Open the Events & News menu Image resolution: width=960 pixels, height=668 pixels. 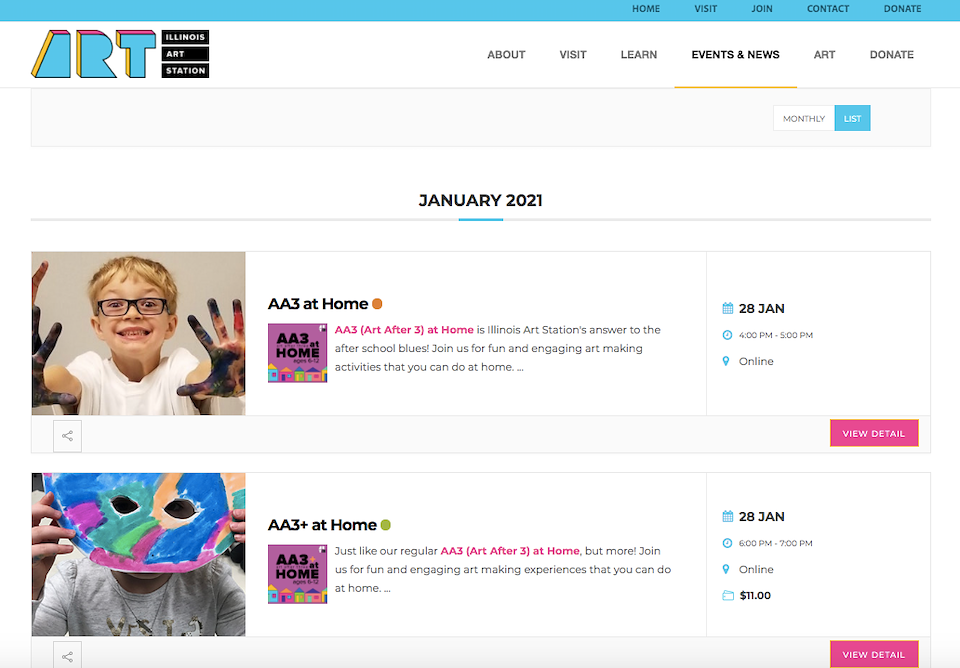[x=735, y=54]
